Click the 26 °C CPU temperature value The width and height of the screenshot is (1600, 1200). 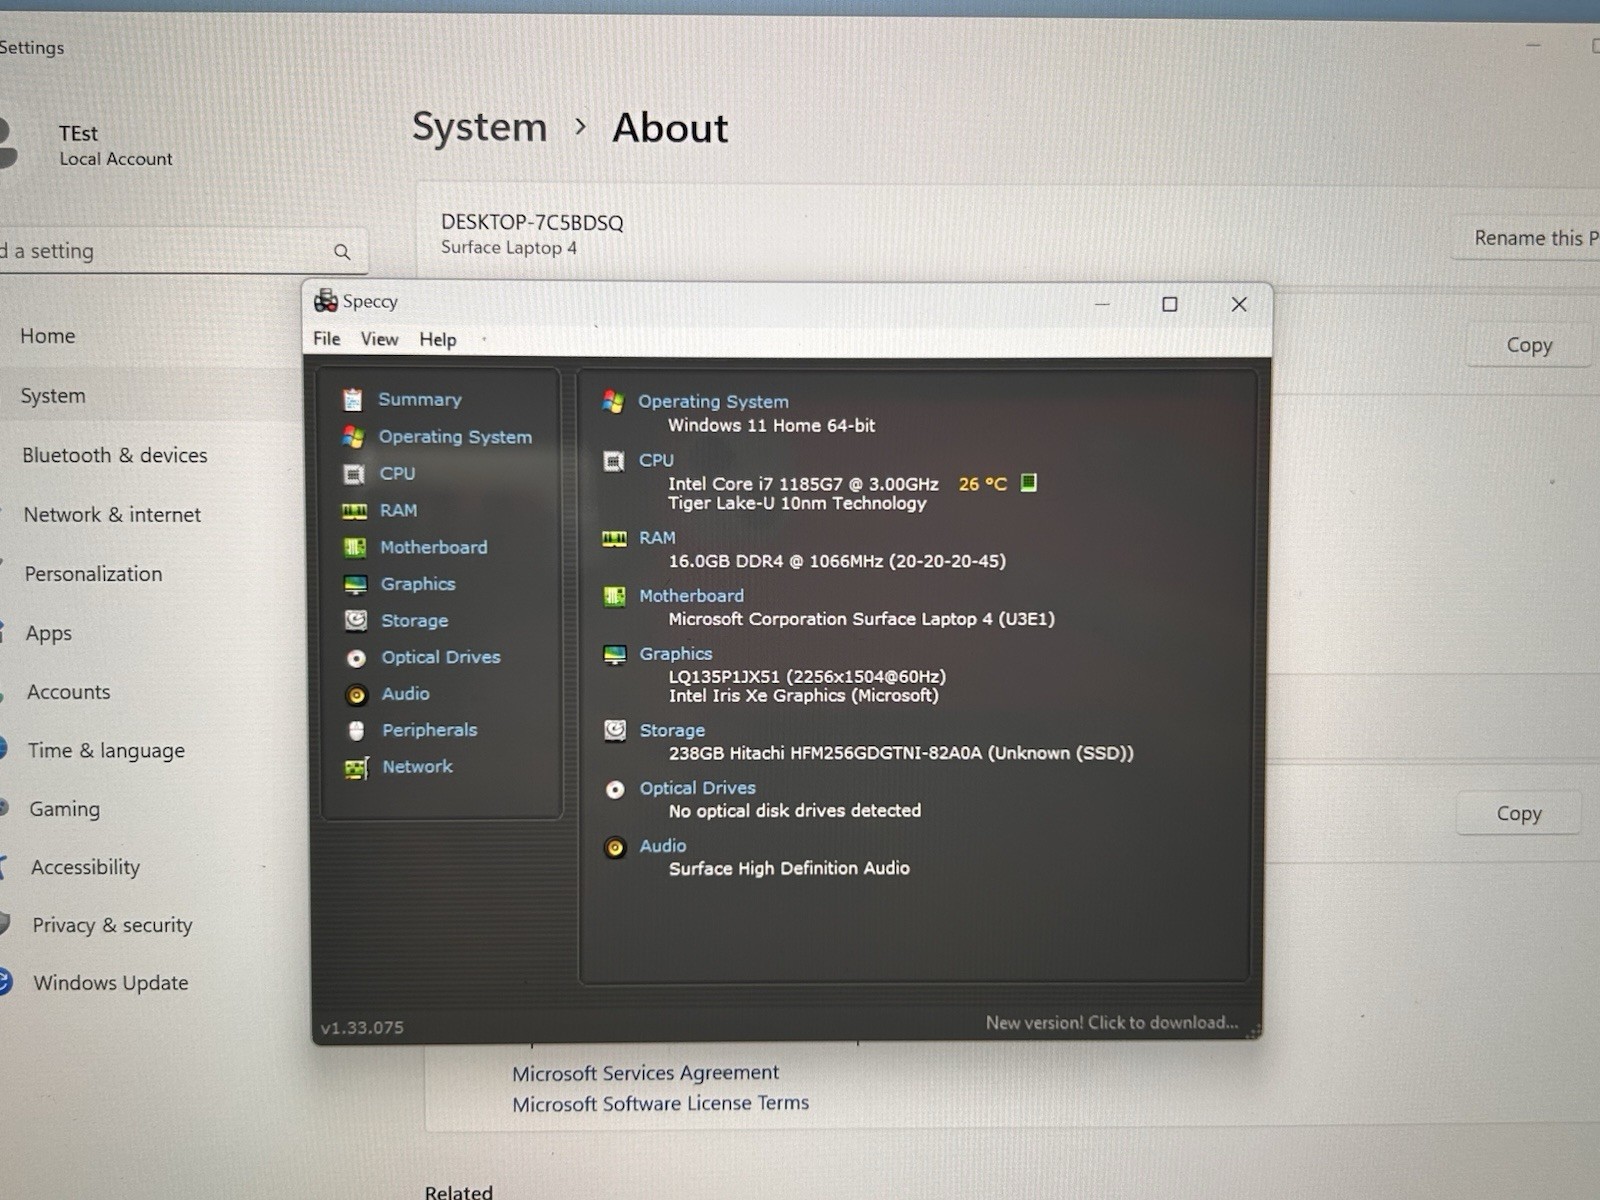[982, 484]
